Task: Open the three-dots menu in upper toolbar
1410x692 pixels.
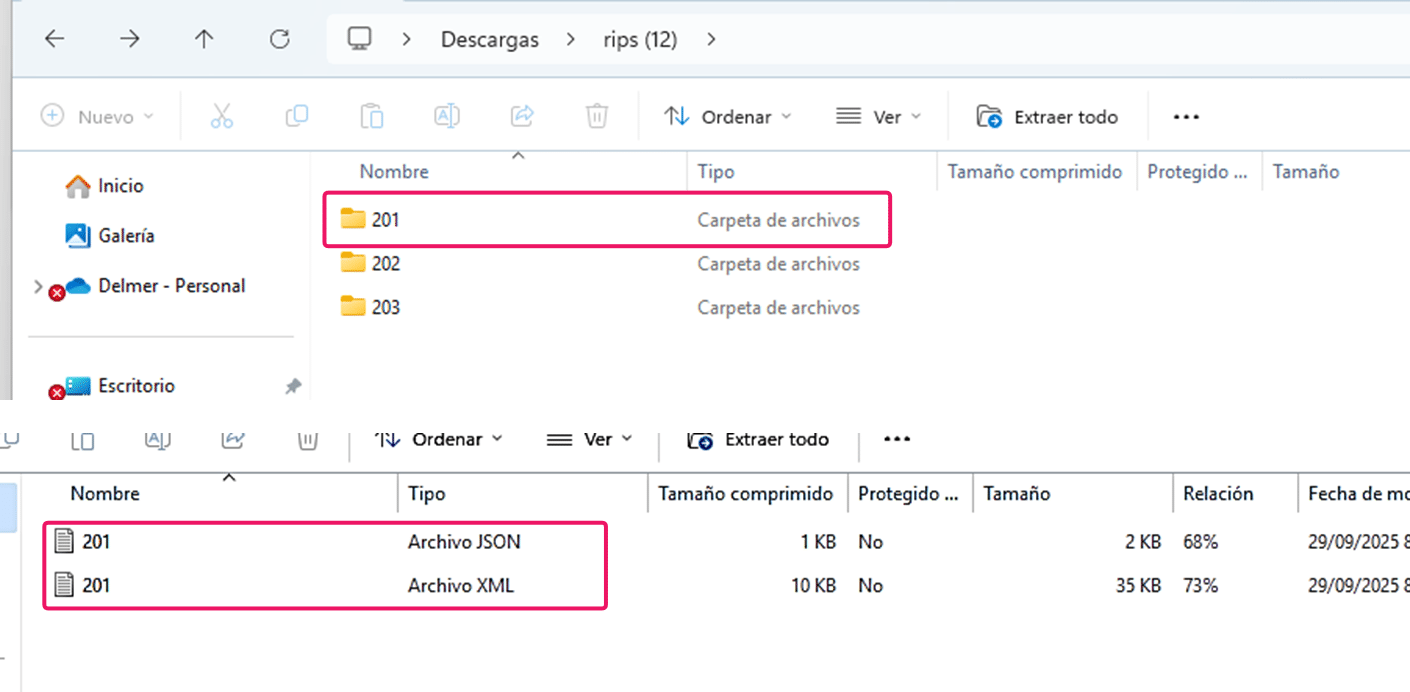Action: [x=1186, y=117]
